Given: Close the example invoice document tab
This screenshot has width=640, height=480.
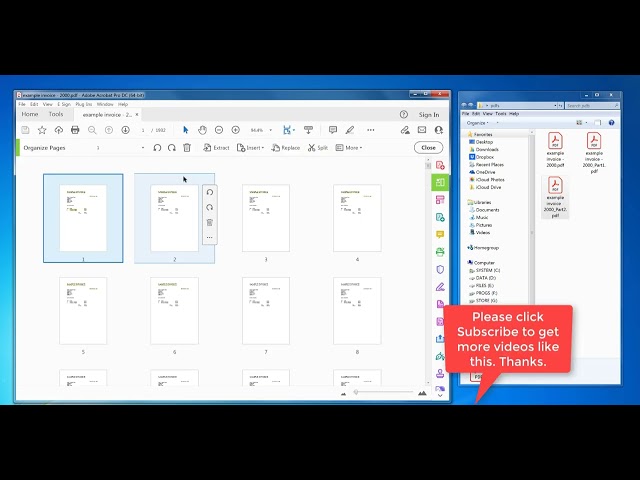Looking at the screenshot, I should (x=137, y=115).
